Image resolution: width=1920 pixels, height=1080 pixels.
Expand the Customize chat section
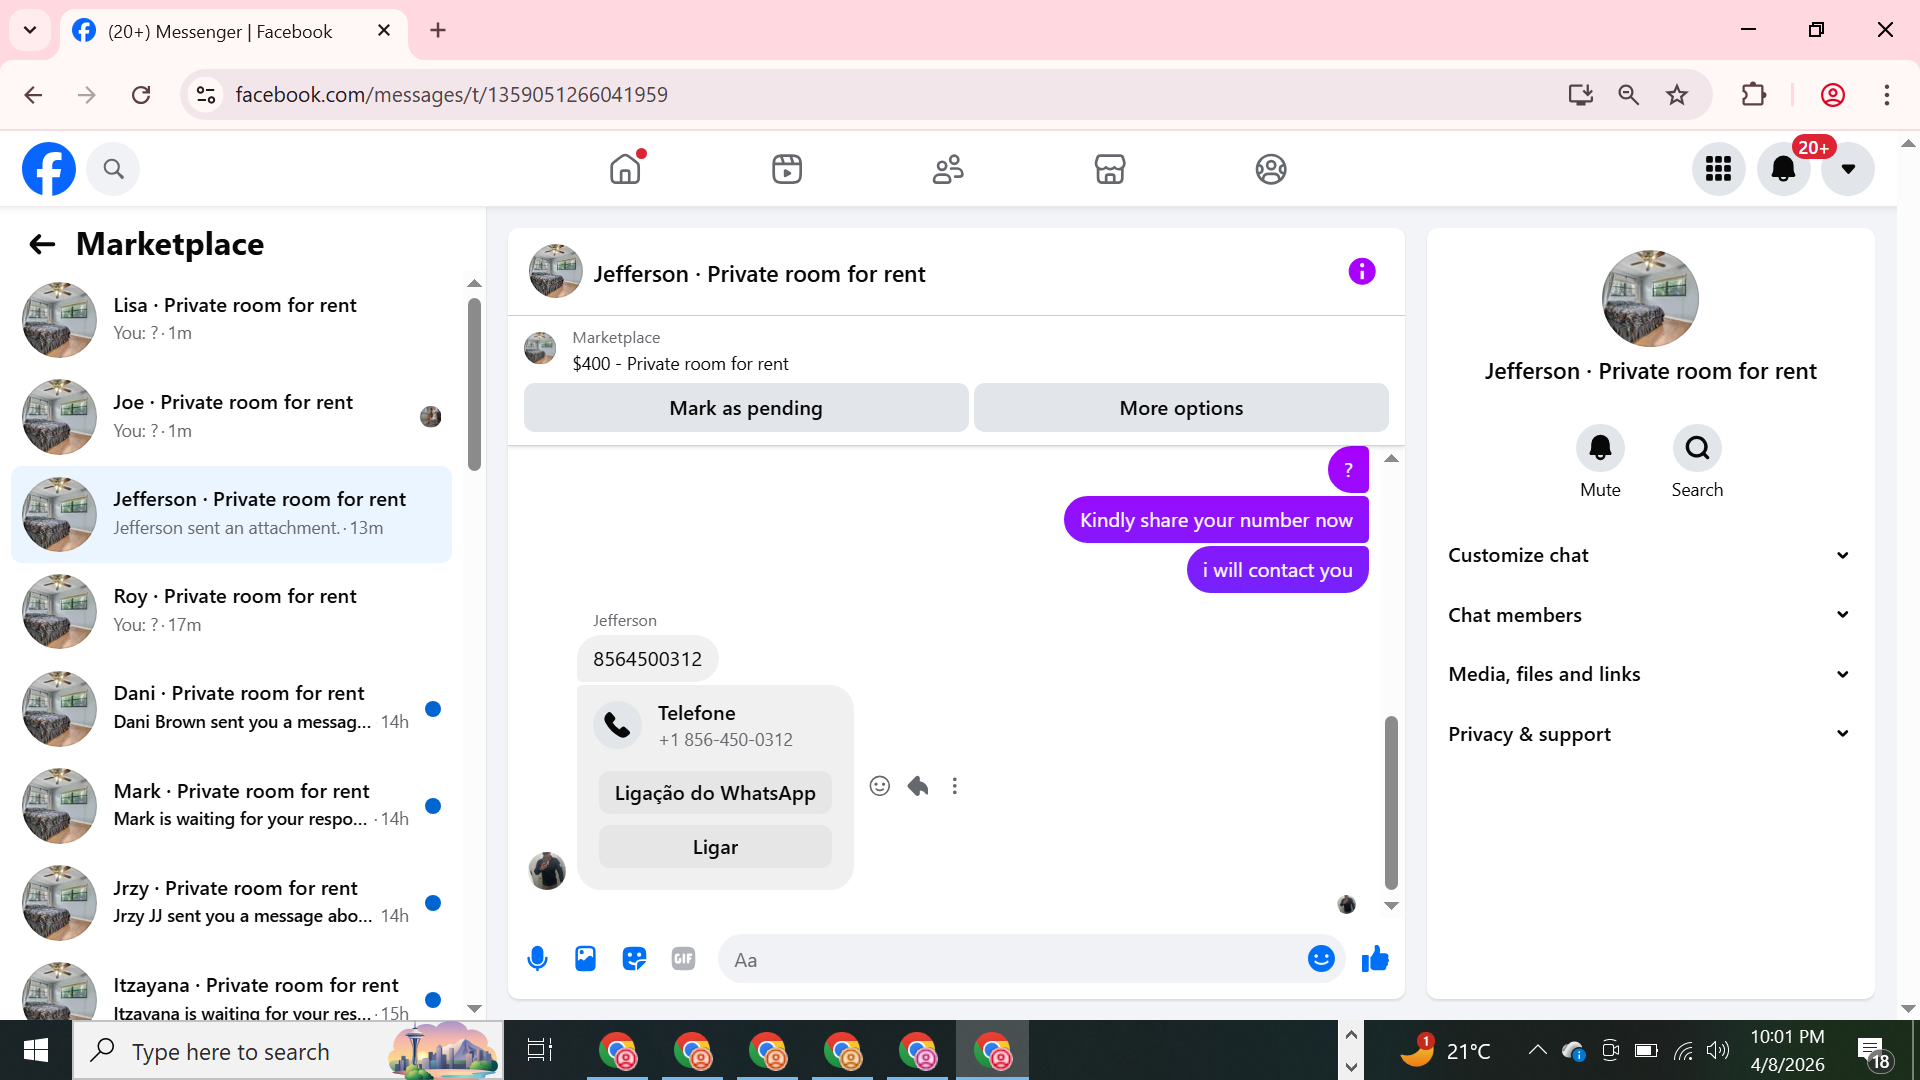coord(1649,555)
